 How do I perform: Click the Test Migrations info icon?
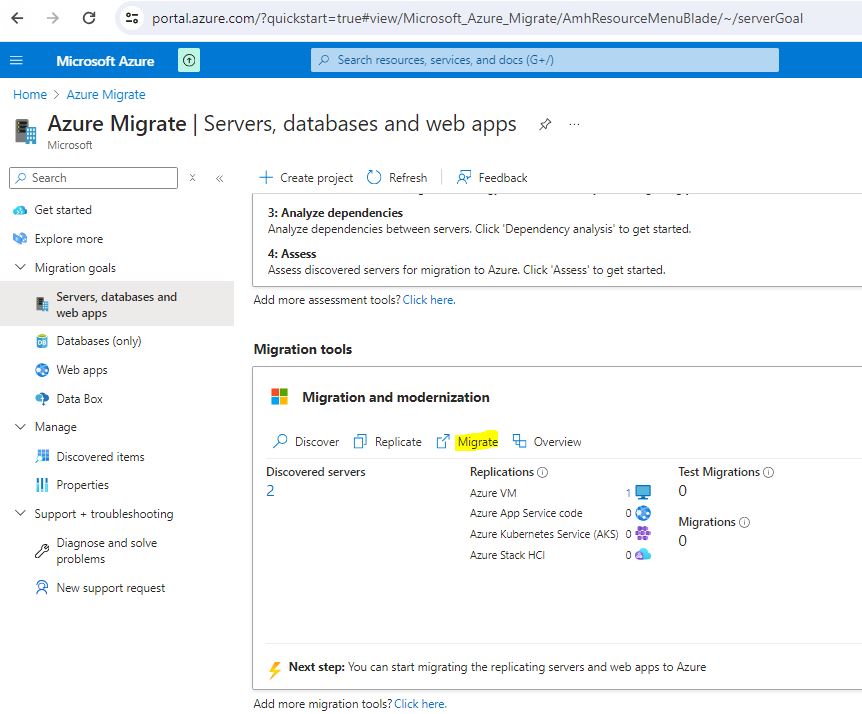coord(769,472)
